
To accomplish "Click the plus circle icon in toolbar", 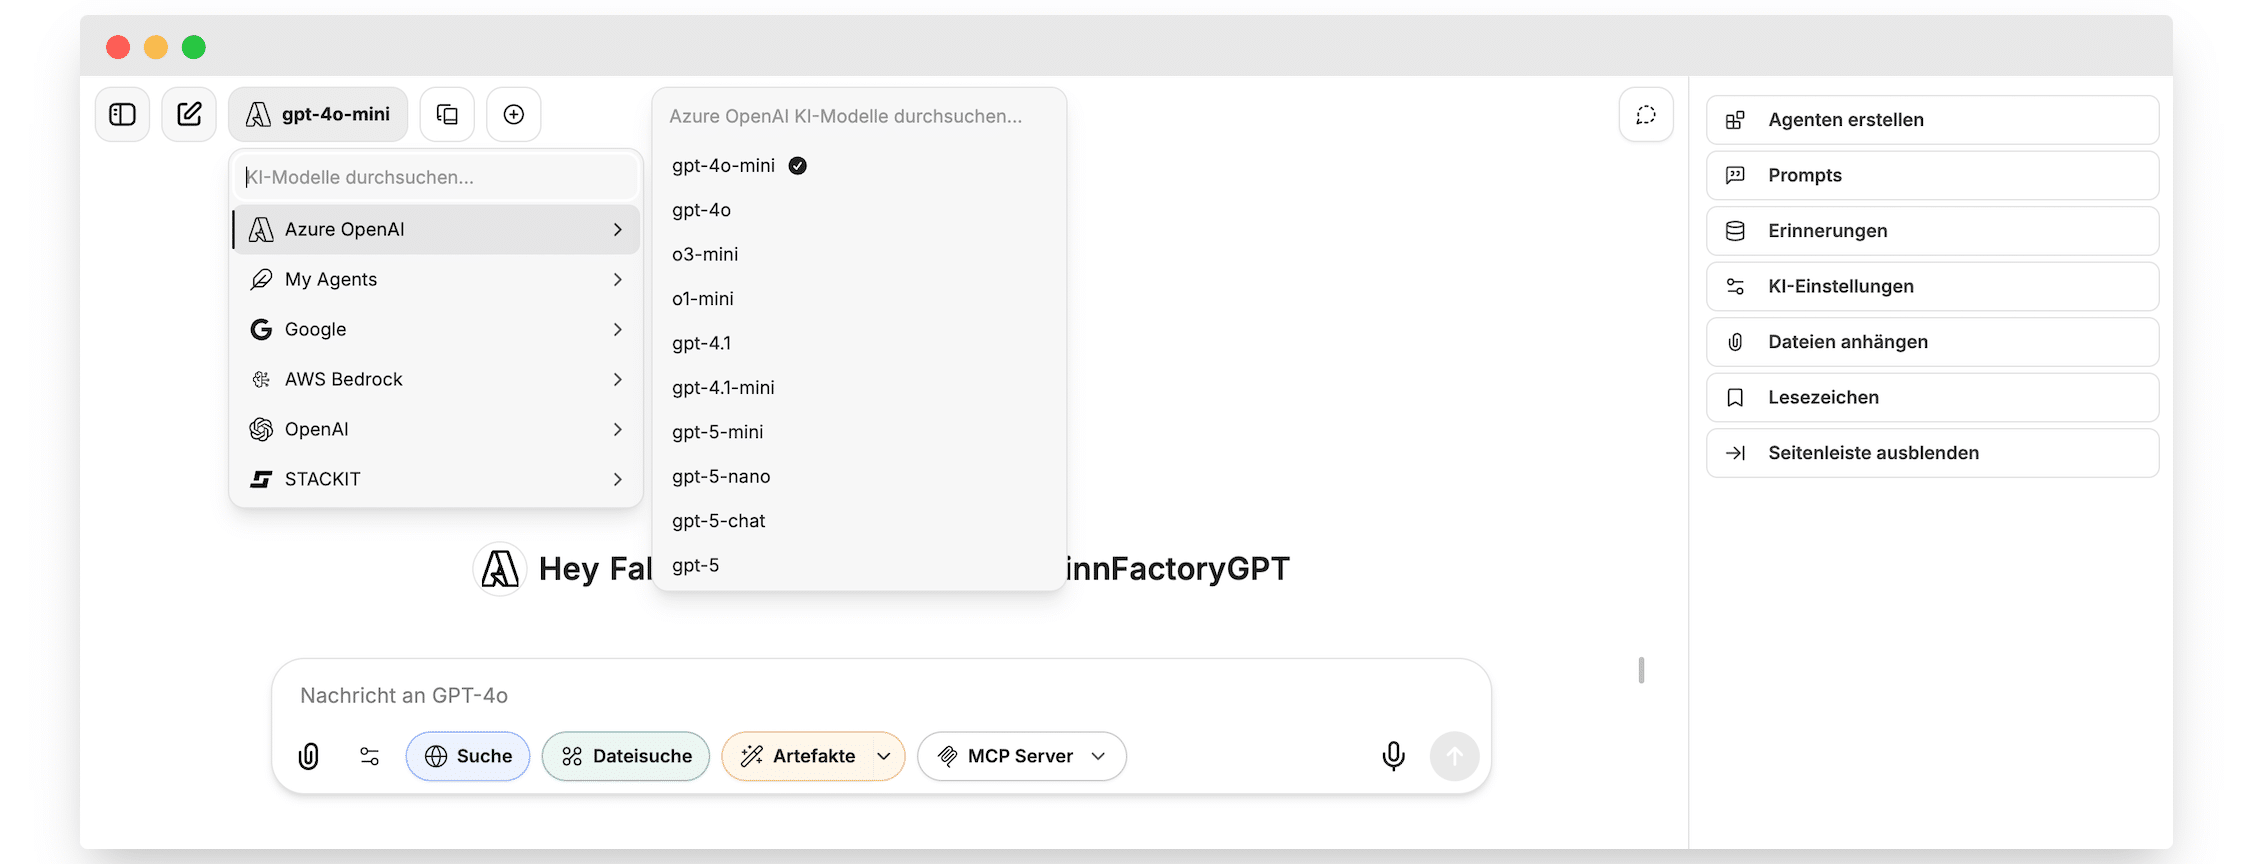I will (514, 115).
